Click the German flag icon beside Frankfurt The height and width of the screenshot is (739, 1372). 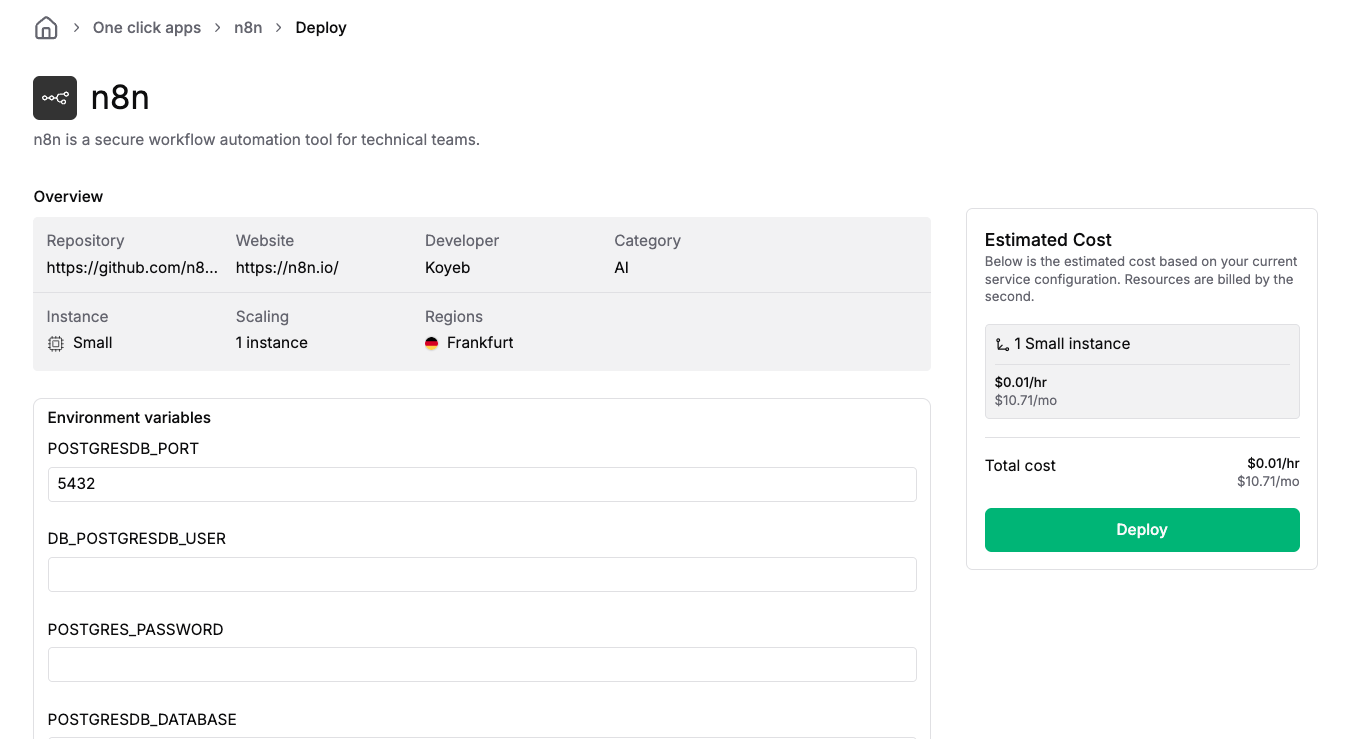(431, 343)
